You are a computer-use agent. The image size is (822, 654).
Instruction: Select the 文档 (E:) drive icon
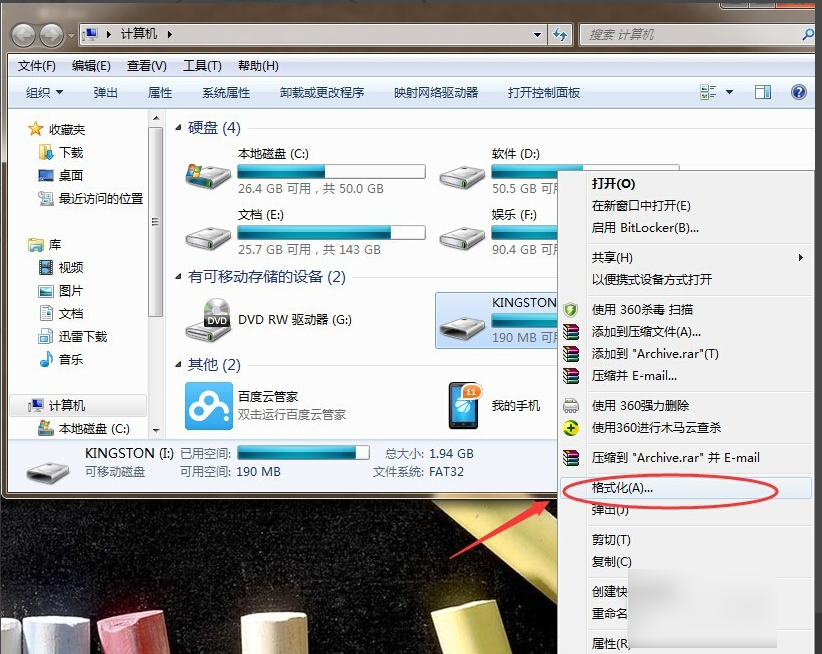click(x=208, y=238)
